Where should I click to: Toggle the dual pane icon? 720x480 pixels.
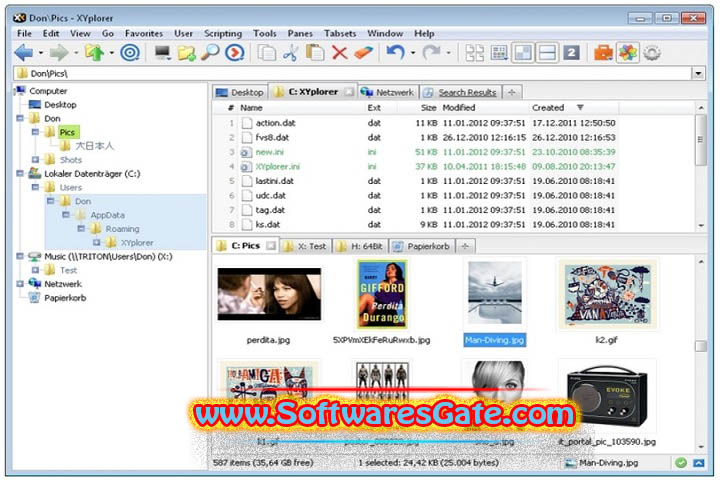coord(523,53)
